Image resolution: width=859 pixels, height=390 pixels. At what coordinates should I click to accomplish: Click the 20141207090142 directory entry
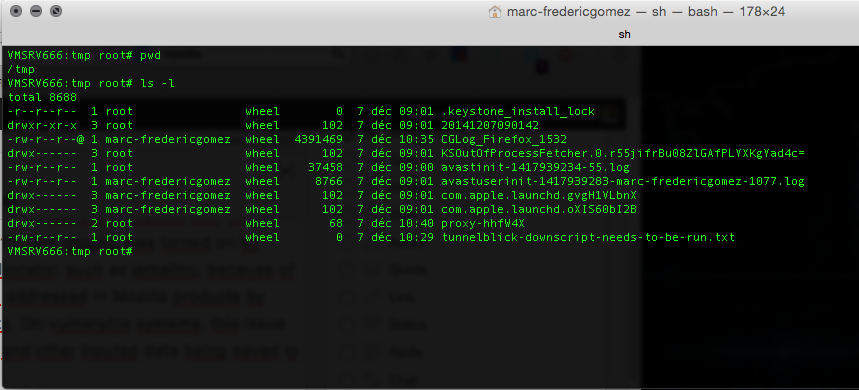(490, 125)
